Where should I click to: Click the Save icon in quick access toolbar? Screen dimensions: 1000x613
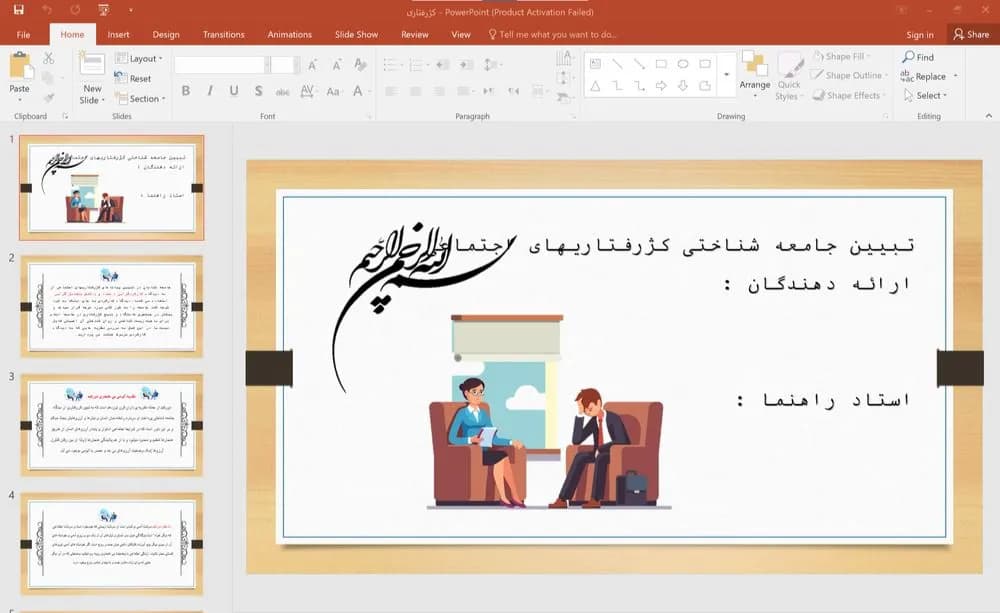click(18, 10)
